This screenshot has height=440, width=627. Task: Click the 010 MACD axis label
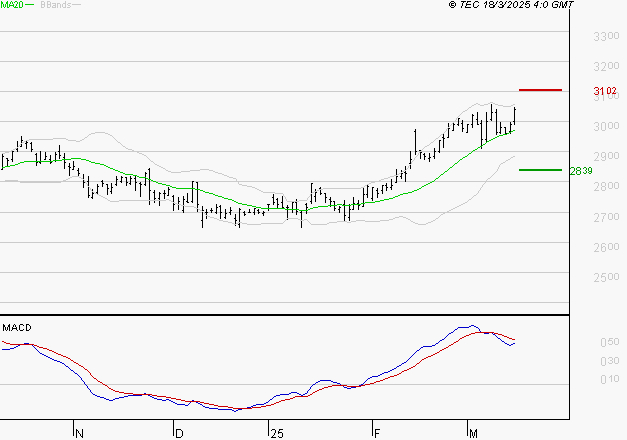(610, 379)
